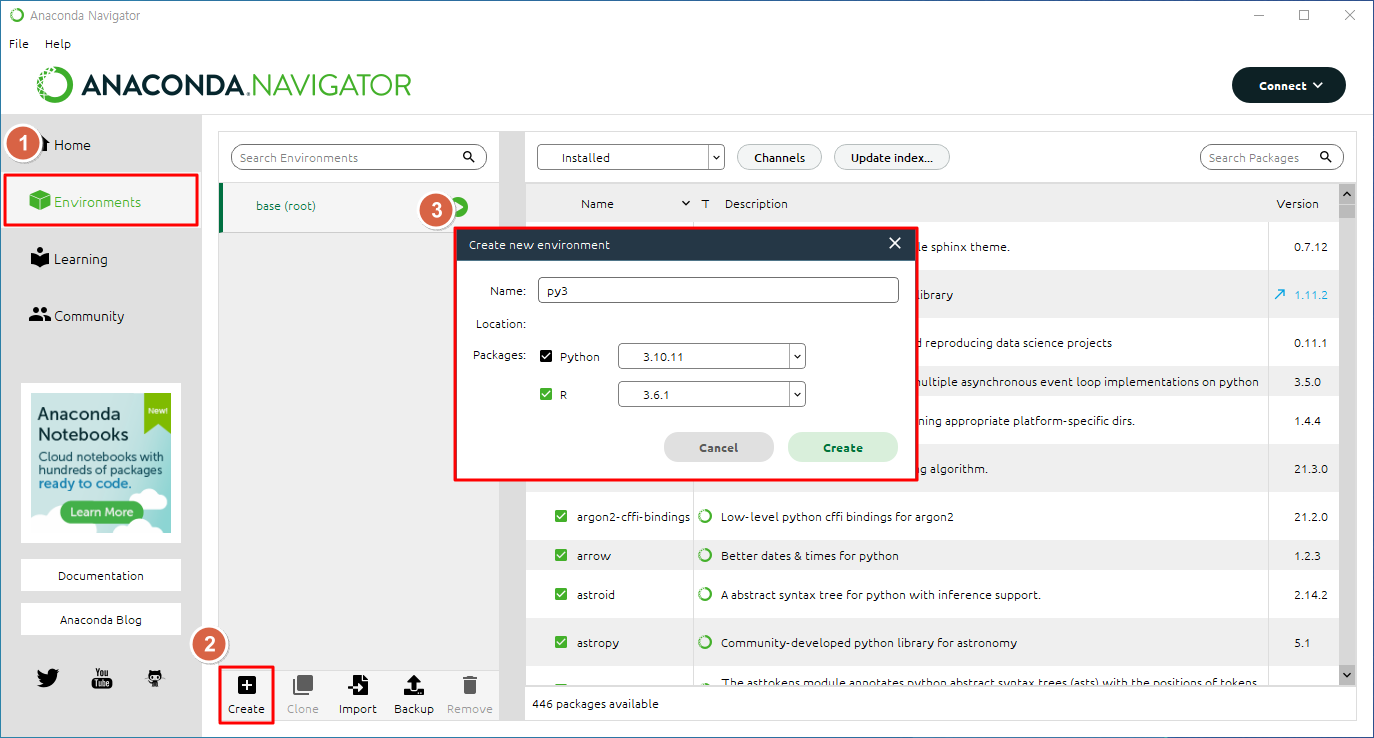Open the Documentation link button
This screenshot has width=1374, height=738.
coord(101,576)
